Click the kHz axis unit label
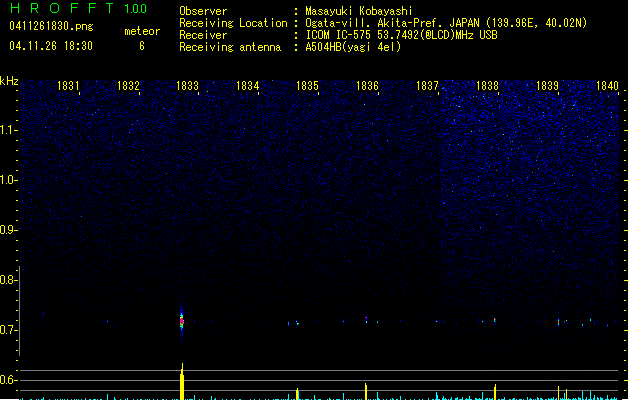This screenshot has height=400, width=629. (x=9, y=81)
